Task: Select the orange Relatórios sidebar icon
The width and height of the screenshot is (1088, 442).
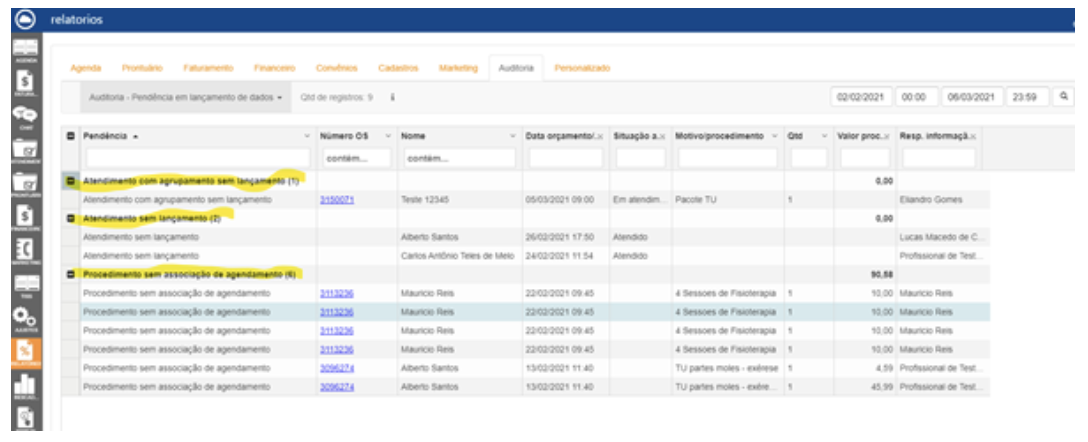Action: [x=25, y=353]
